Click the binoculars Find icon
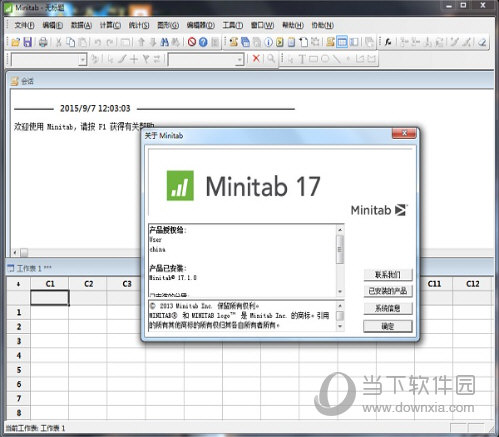The width and height of the screenshot is (499, 437). 164,42
